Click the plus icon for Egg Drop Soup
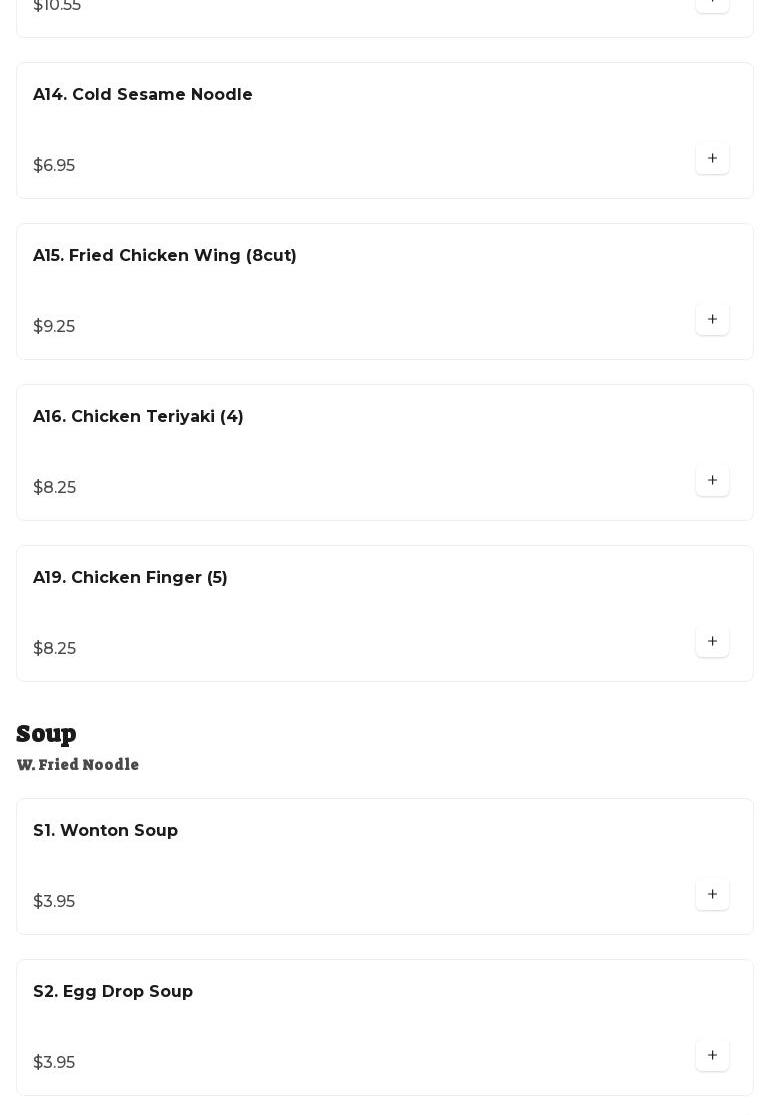The width and height of the screenshot is (770, 1115). coord(712,1055)
